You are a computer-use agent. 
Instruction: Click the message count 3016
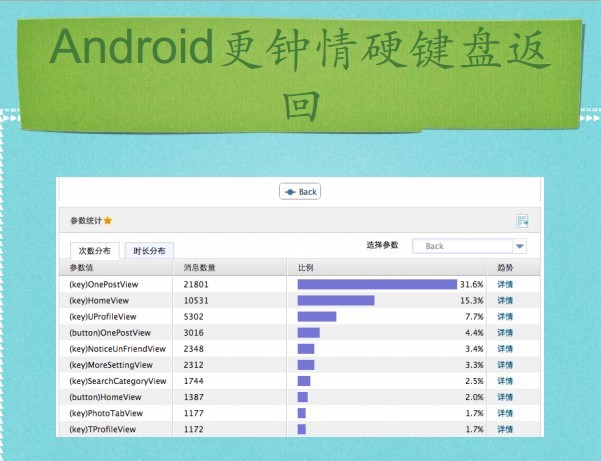coord(194,333)
